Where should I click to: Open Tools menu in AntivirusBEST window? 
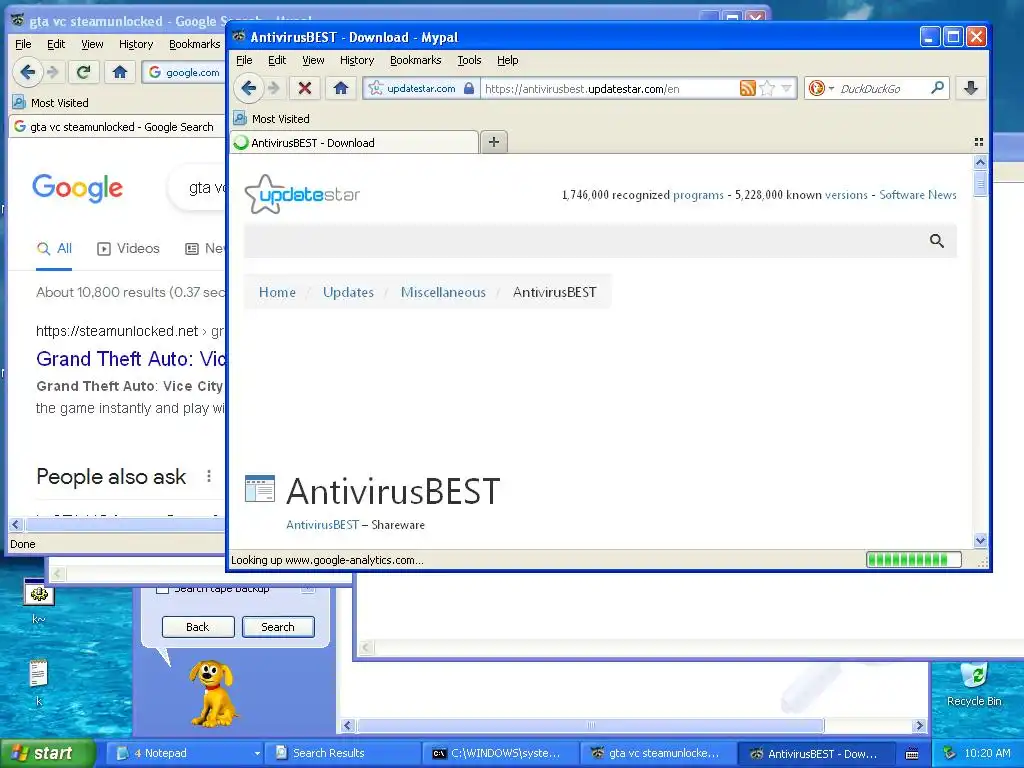[x=469, y=60]
